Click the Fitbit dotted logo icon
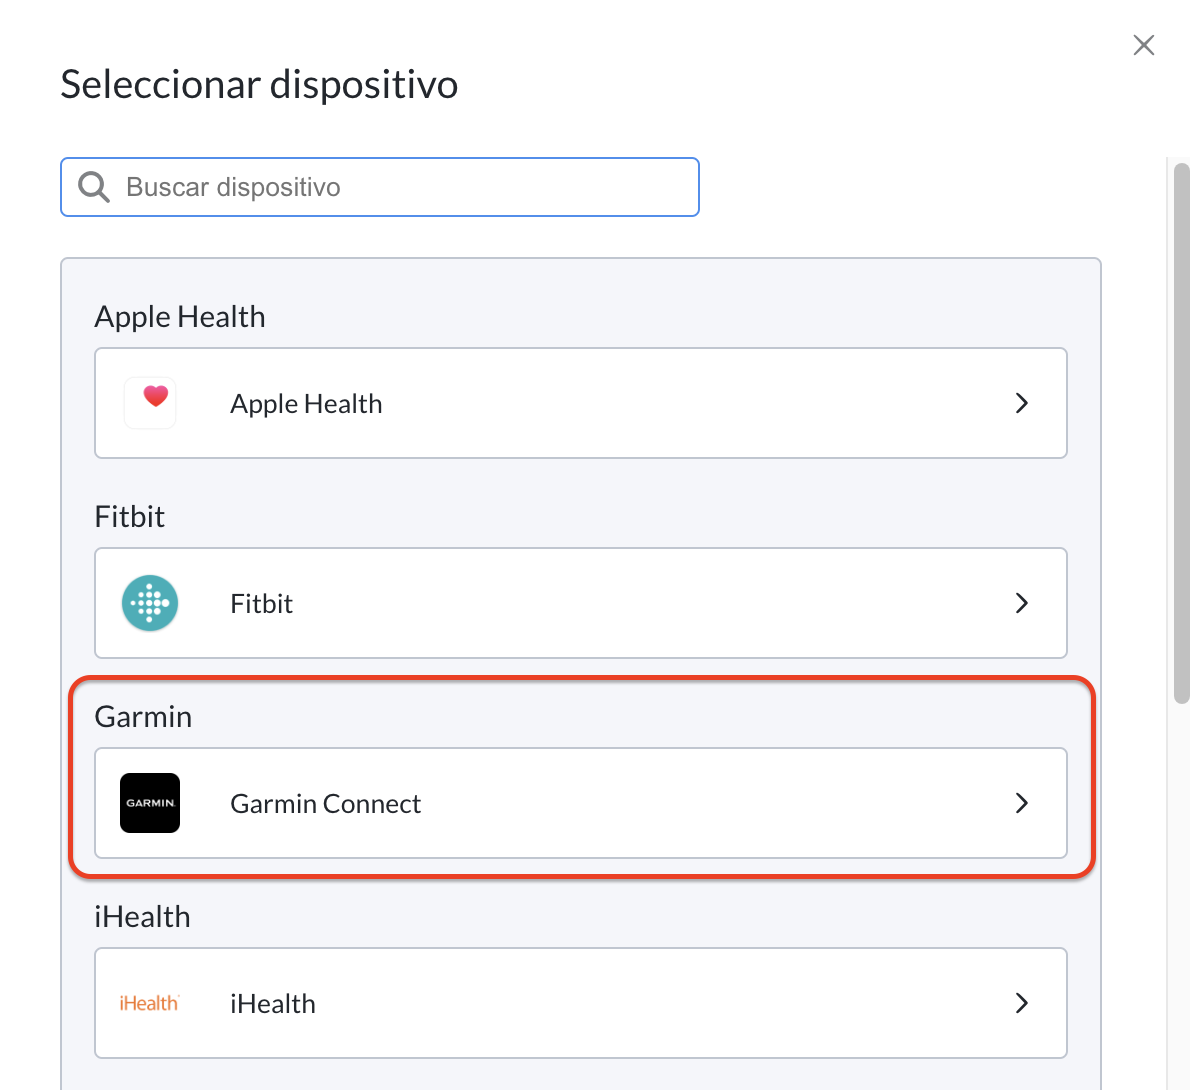The width and height of the screenshot is (1190, 1090). (150, 603)
